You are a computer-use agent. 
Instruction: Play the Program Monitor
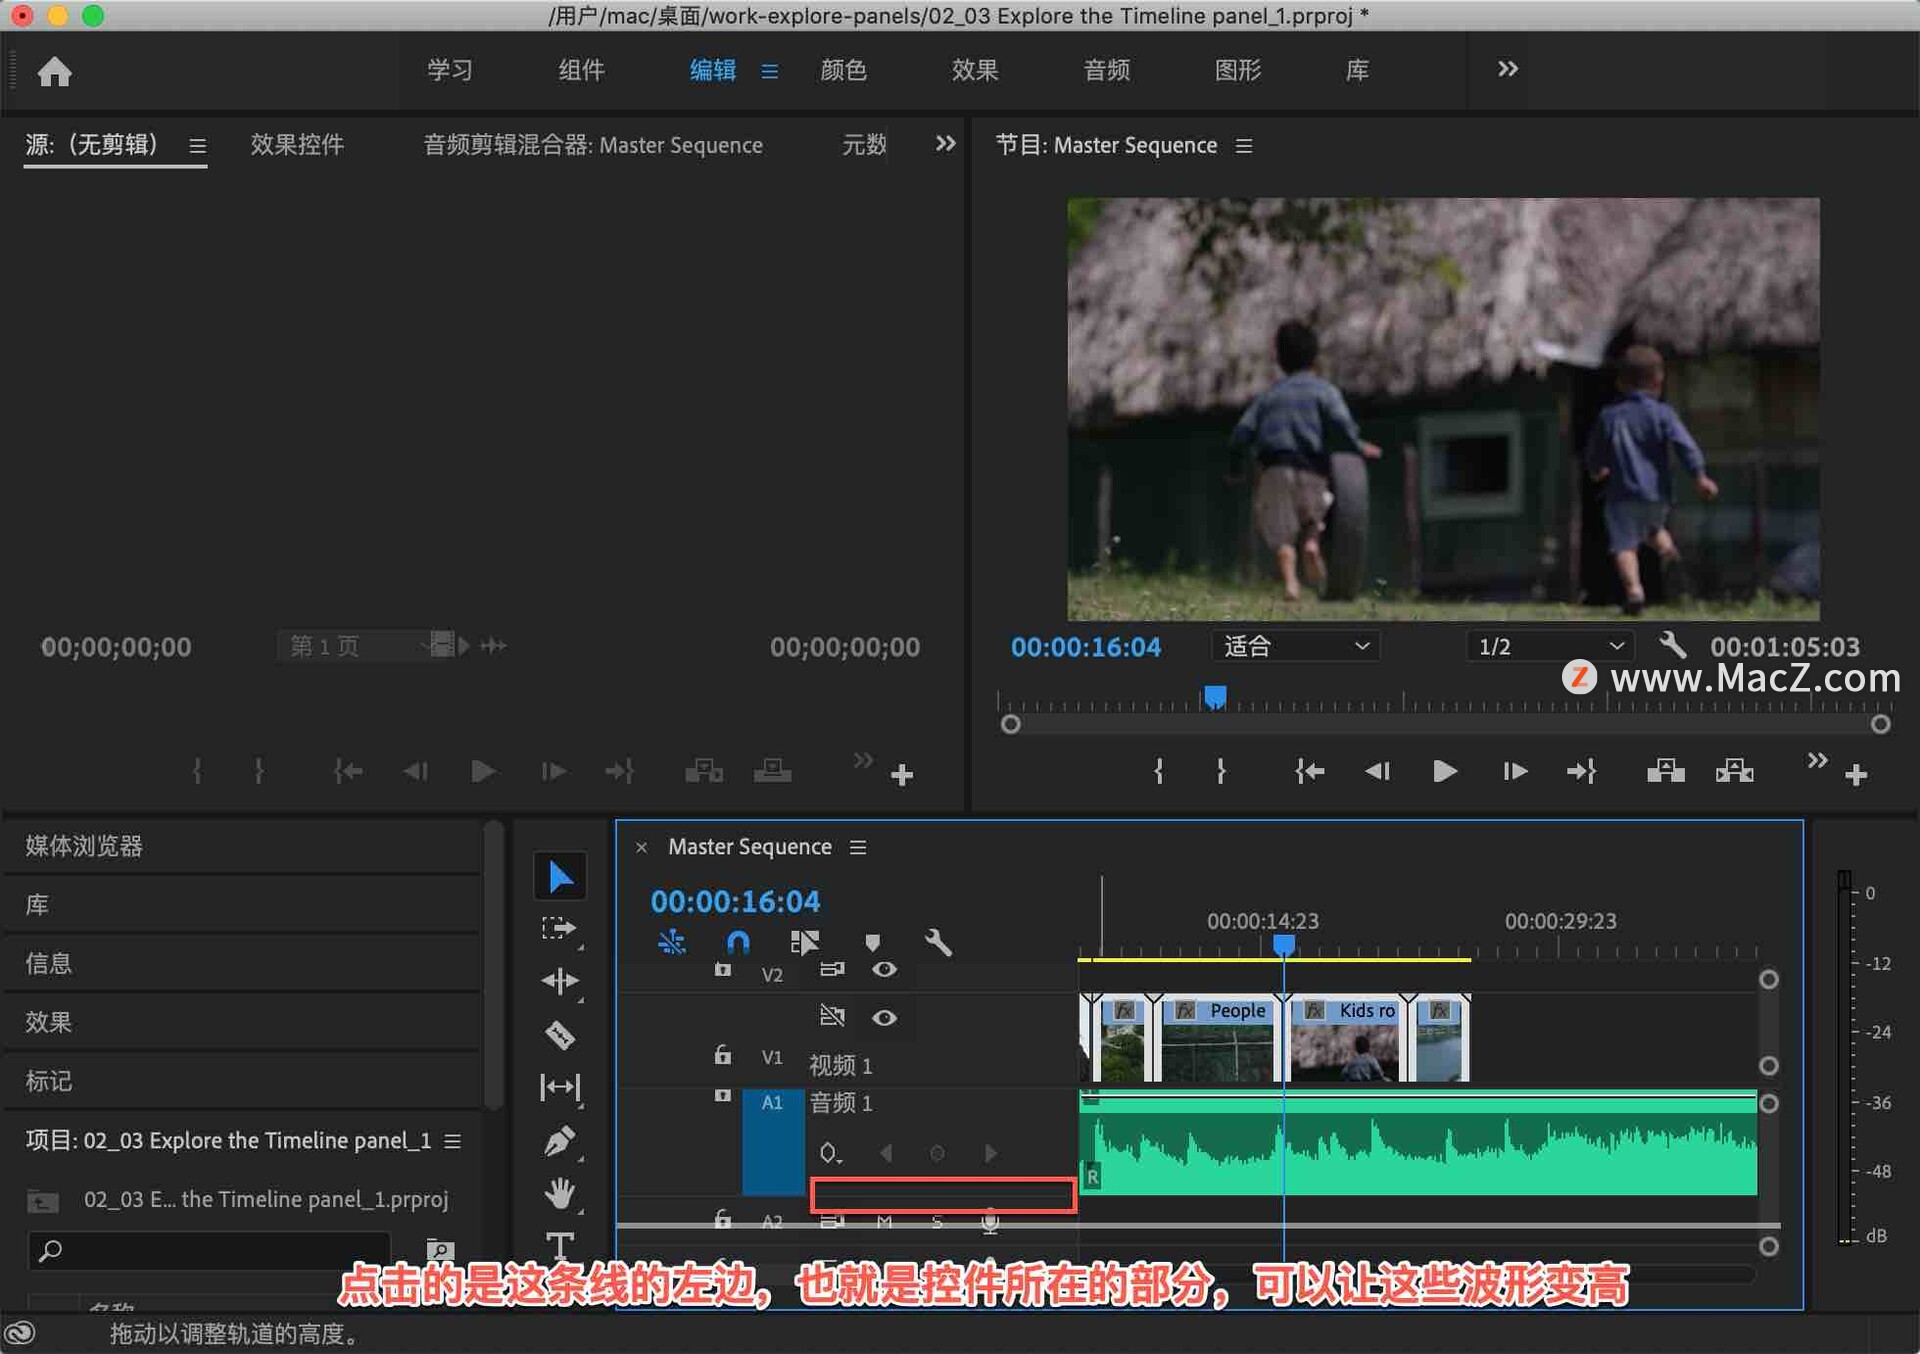(1444, 771)
